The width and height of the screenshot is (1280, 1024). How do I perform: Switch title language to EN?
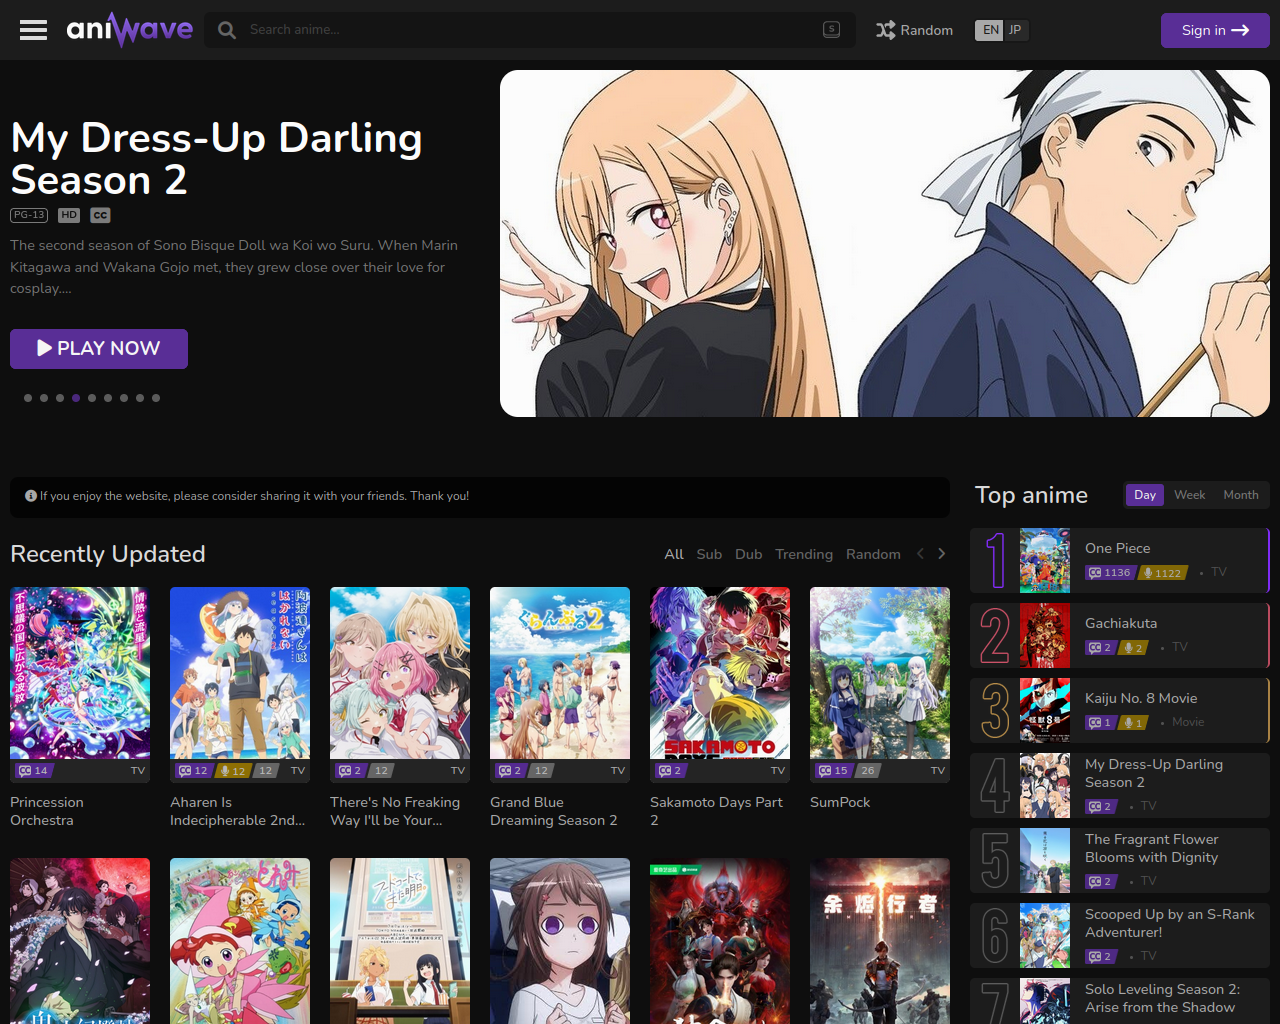pos(990,30)
